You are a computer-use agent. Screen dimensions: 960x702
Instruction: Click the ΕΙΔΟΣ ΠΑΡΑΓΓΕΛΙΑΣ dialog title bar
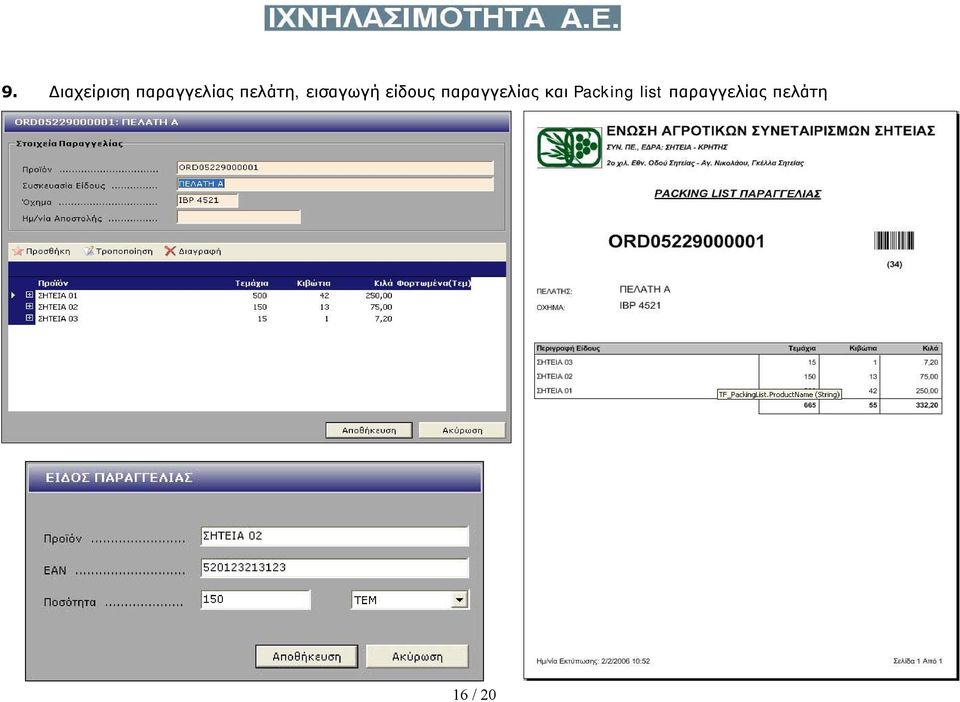255,477
